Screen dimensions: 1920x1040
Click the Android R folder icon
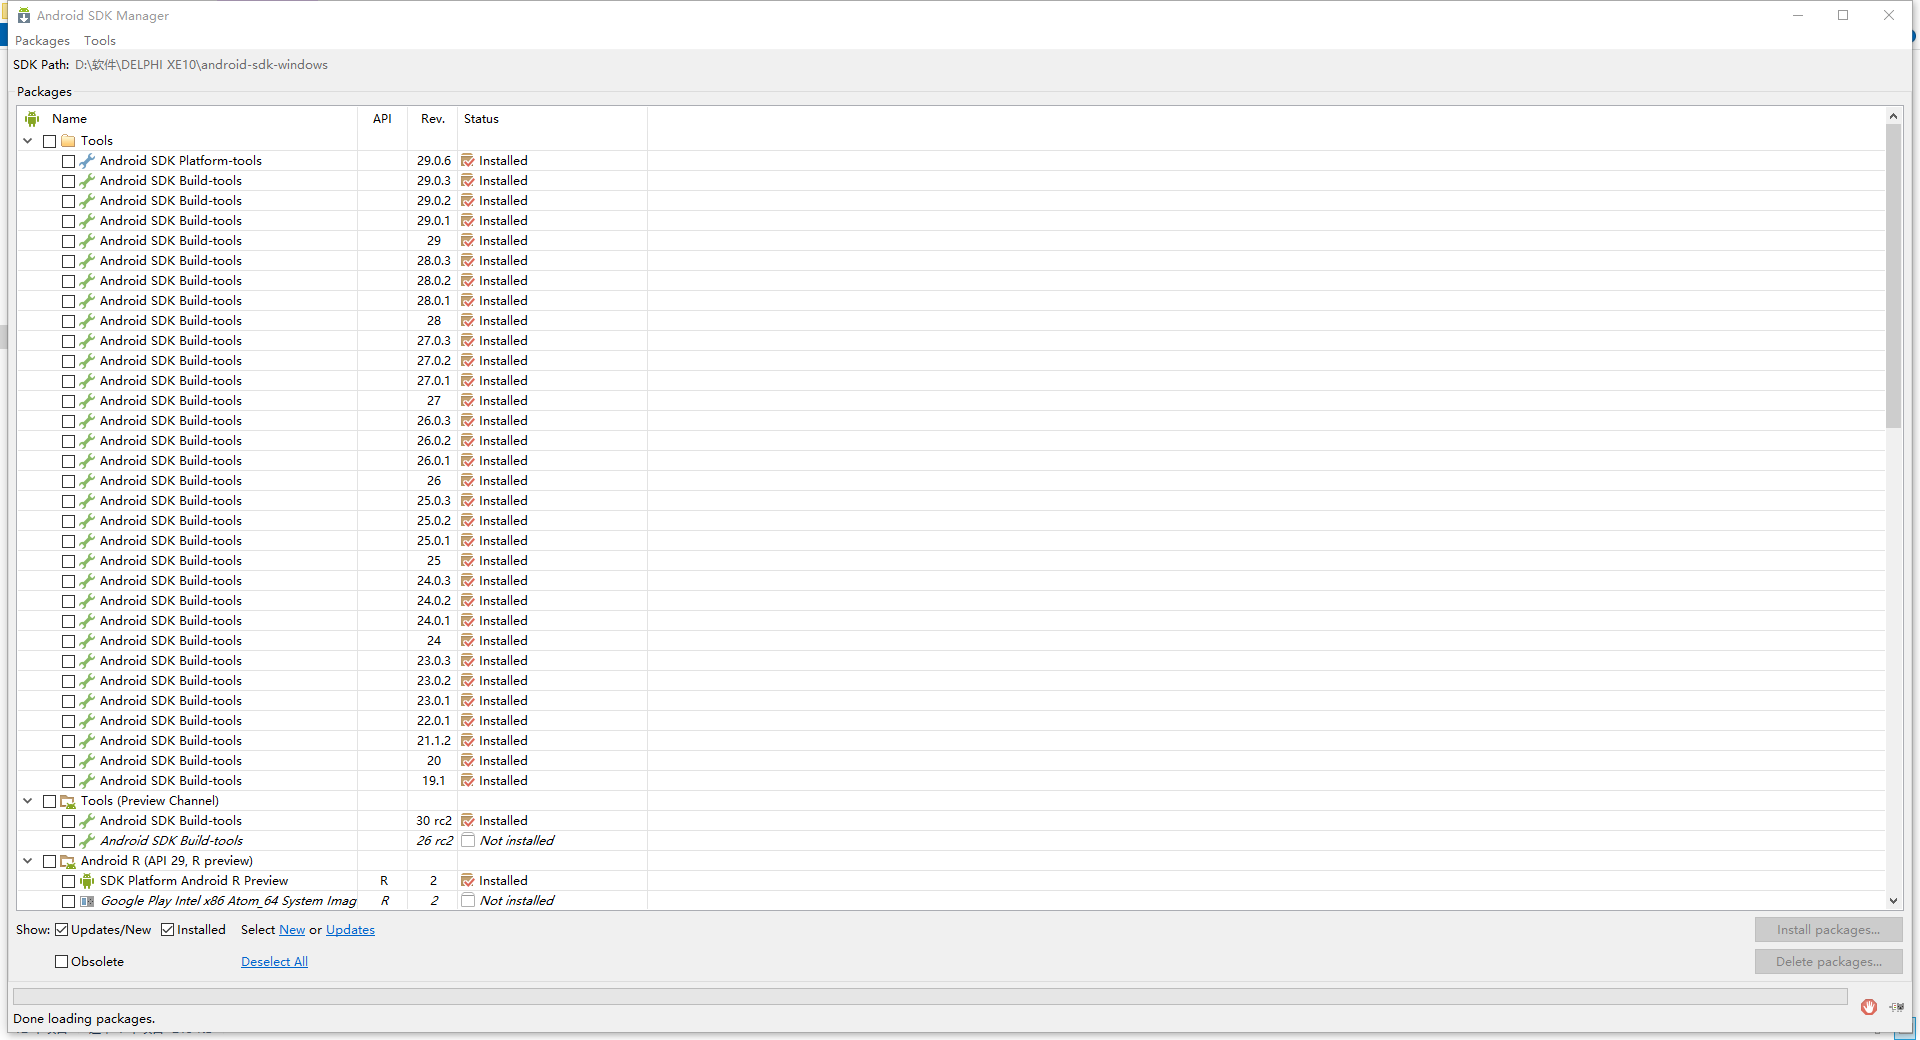[68, 861]
